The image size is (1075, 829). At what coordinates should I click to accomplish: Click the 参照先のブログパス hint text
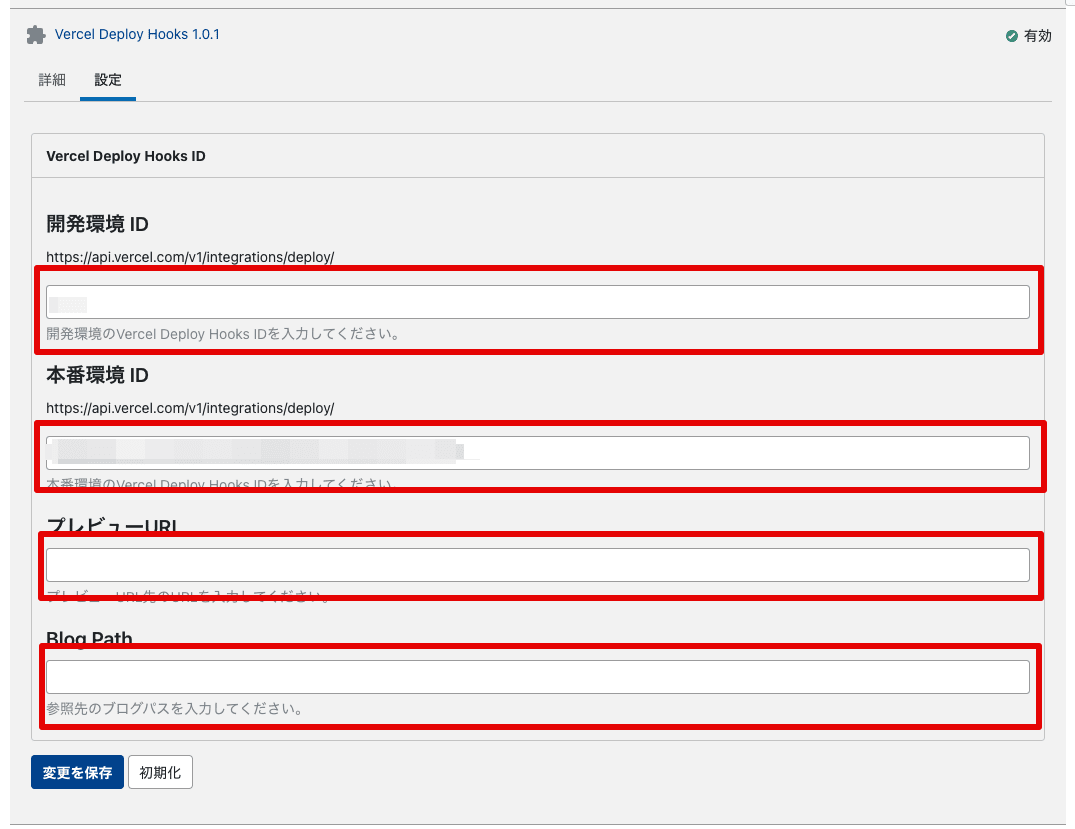coord(176,708)
